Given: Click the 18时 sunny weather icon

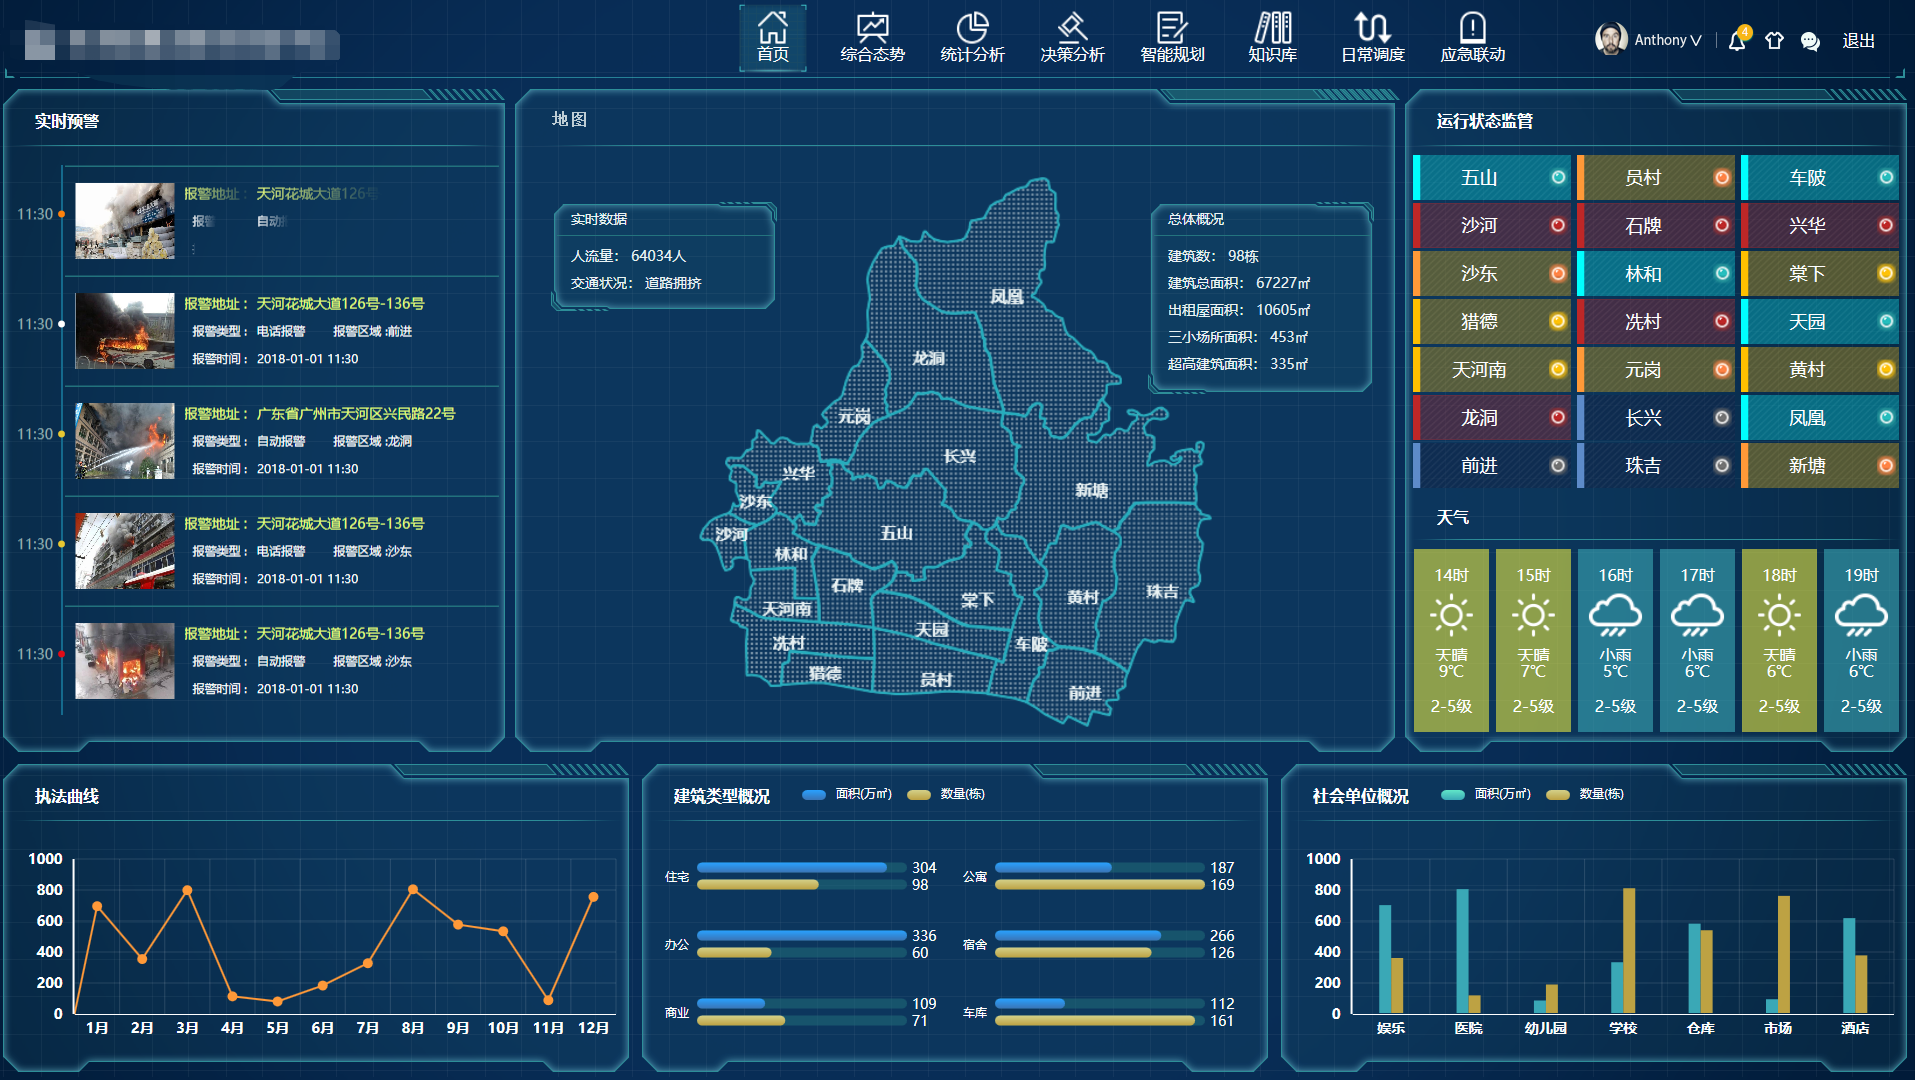Looking at the screenshot, I should tap(1779, 615).
